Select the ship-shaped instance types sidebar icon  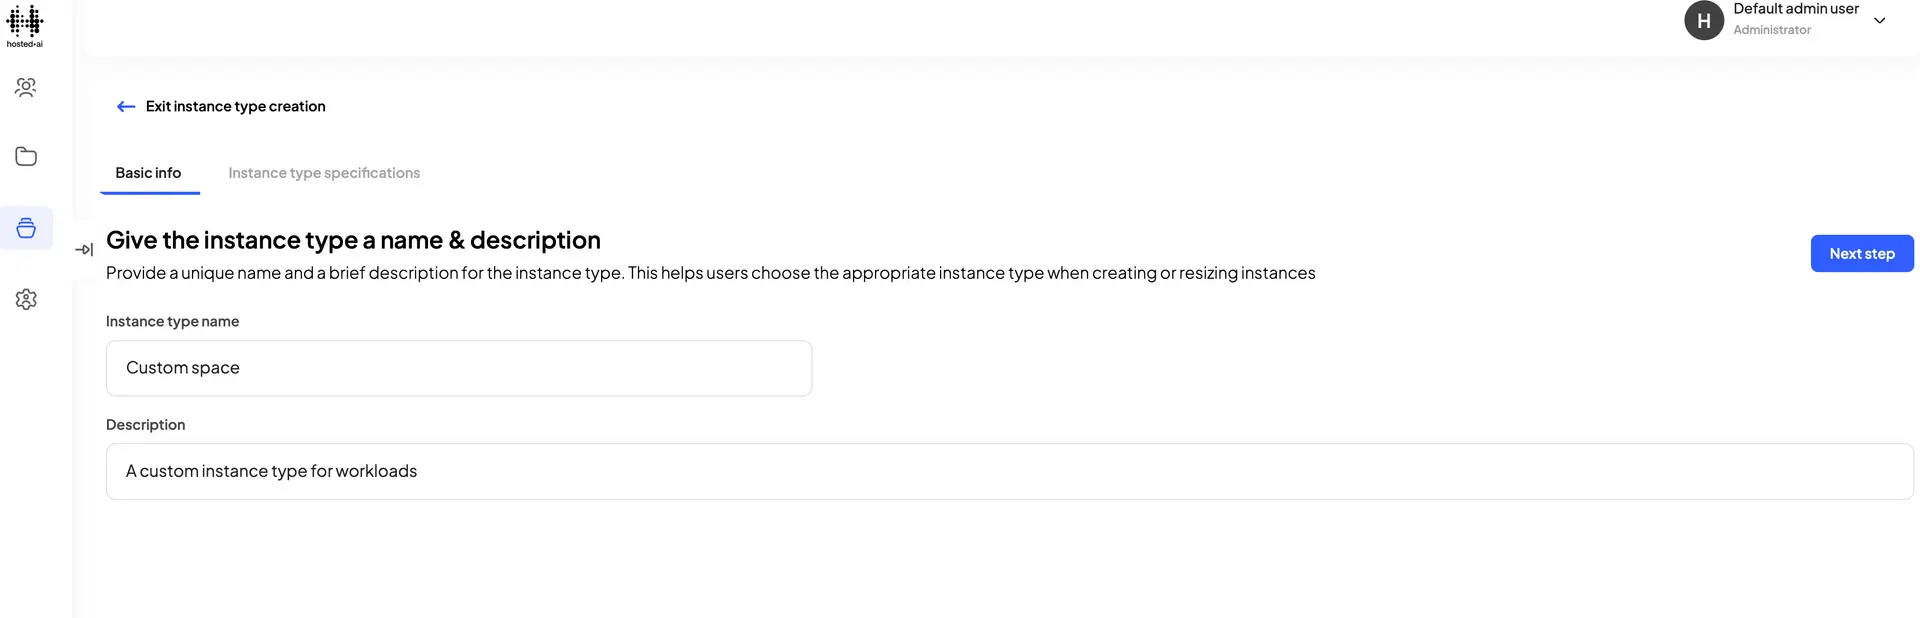tap(25, 227)
